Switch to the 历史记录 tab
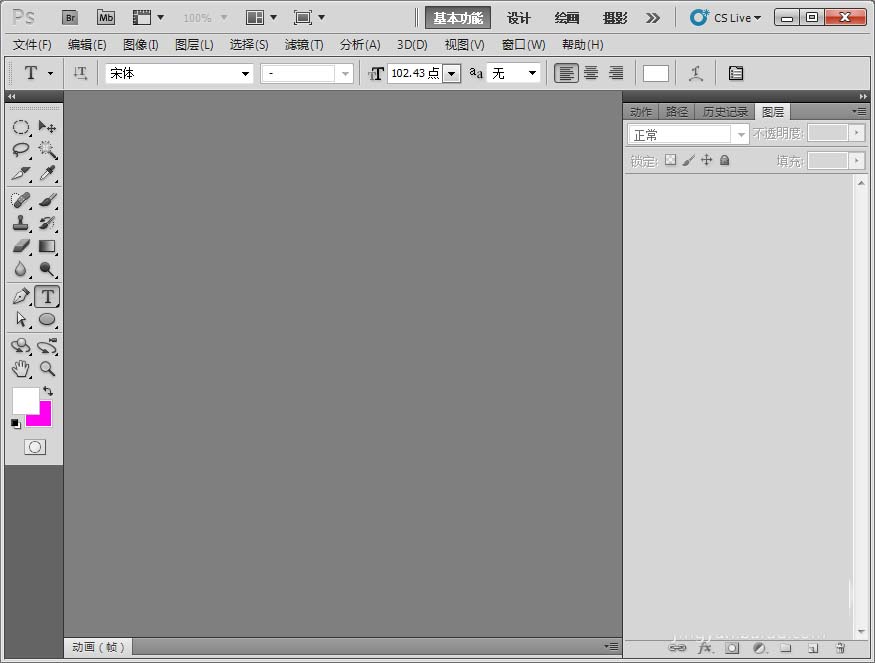 pyautogui.click(x=724, y=112)
